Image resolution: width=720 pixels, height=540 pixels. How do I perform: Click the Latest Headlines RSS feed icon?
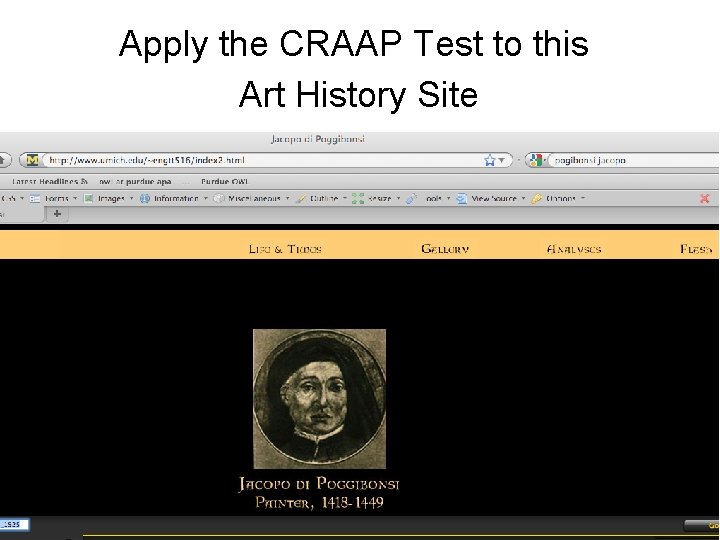coord(84,181)
